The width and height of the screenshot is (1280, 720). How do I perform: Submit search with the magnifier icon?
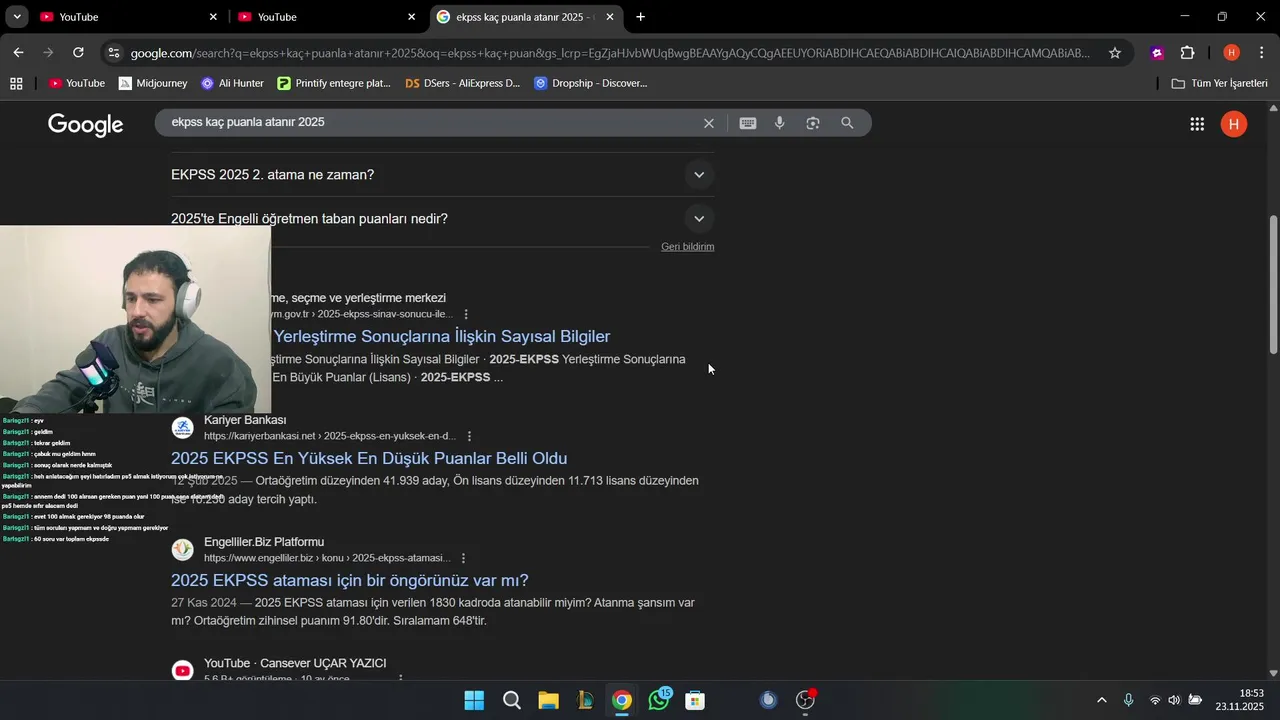pyautogui.click(x=847, y=123)
